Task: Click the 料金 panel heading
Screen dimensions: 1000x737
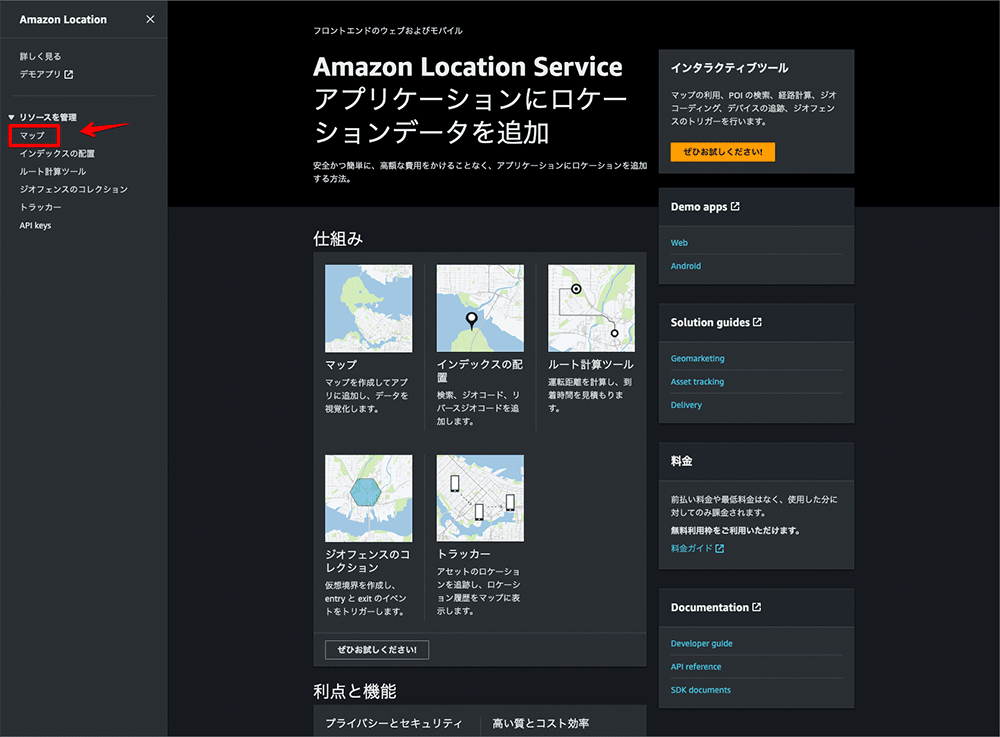Action: (x=681, y=461)
